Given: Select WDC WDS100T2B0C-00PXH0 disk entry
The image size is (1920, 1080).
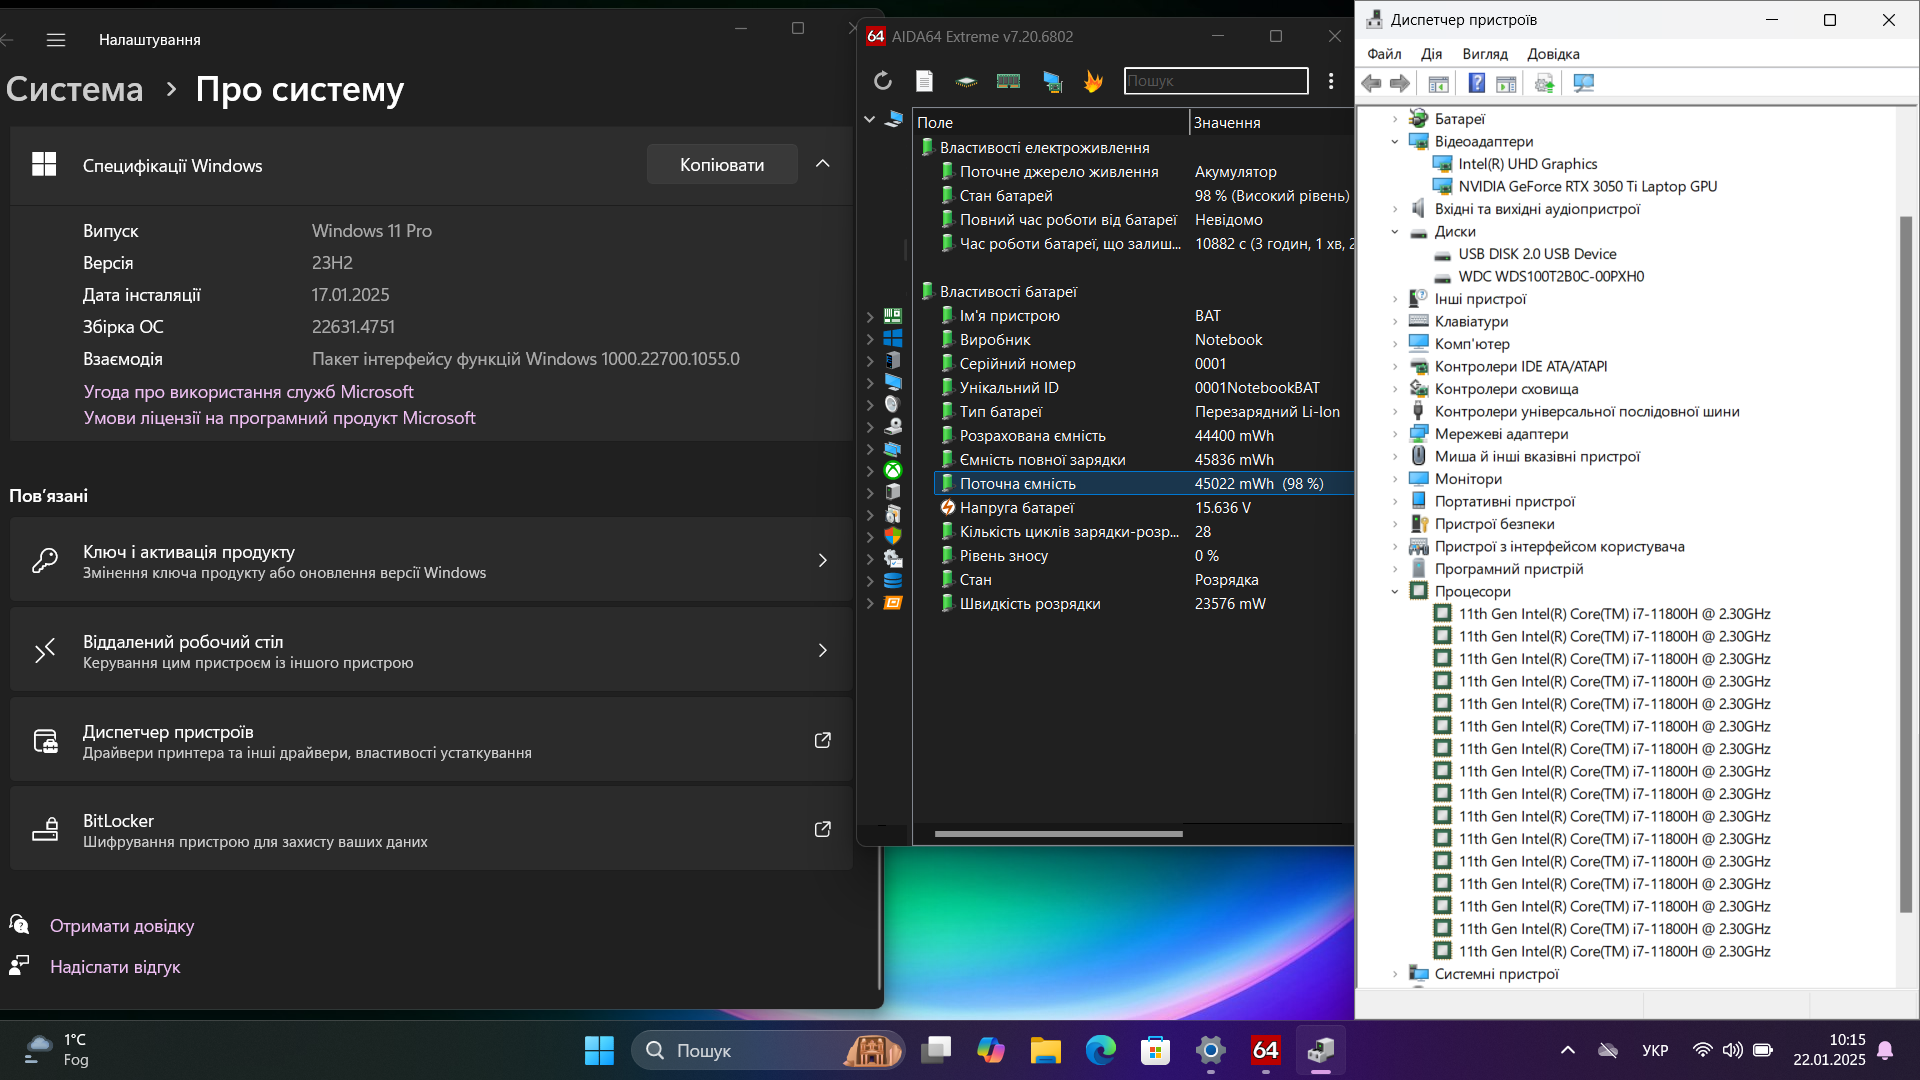Looking at the screenshot, I should pos(1550,277).
